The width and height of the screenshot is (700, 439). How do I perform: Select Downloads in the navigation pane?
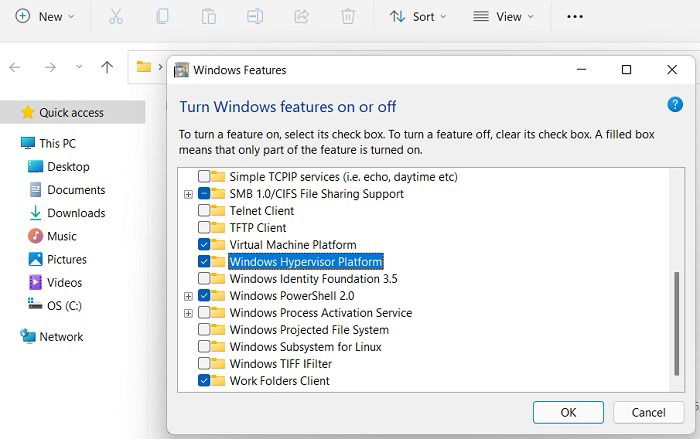tap(67, 213)
